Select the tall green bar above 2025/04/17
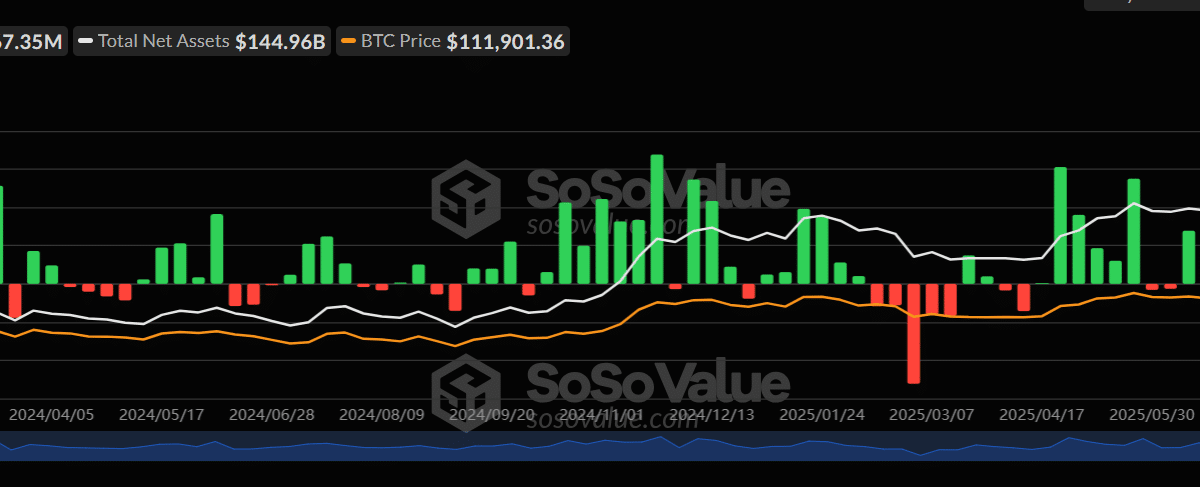Screen dimensions: 1200x487 1060,225
